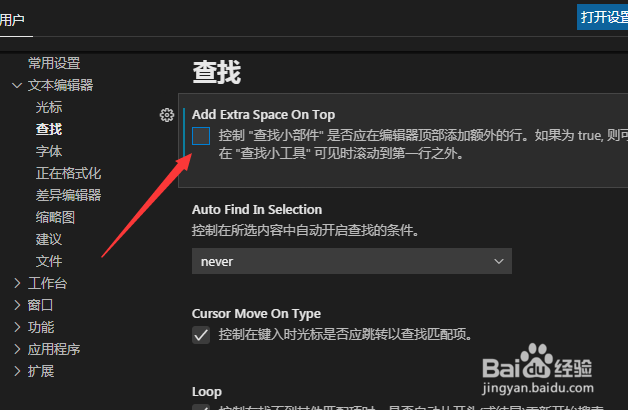Screen dimensions: 628x410
Task: Open the 正在格式化 settings category
Action: [x=68, y=173]
